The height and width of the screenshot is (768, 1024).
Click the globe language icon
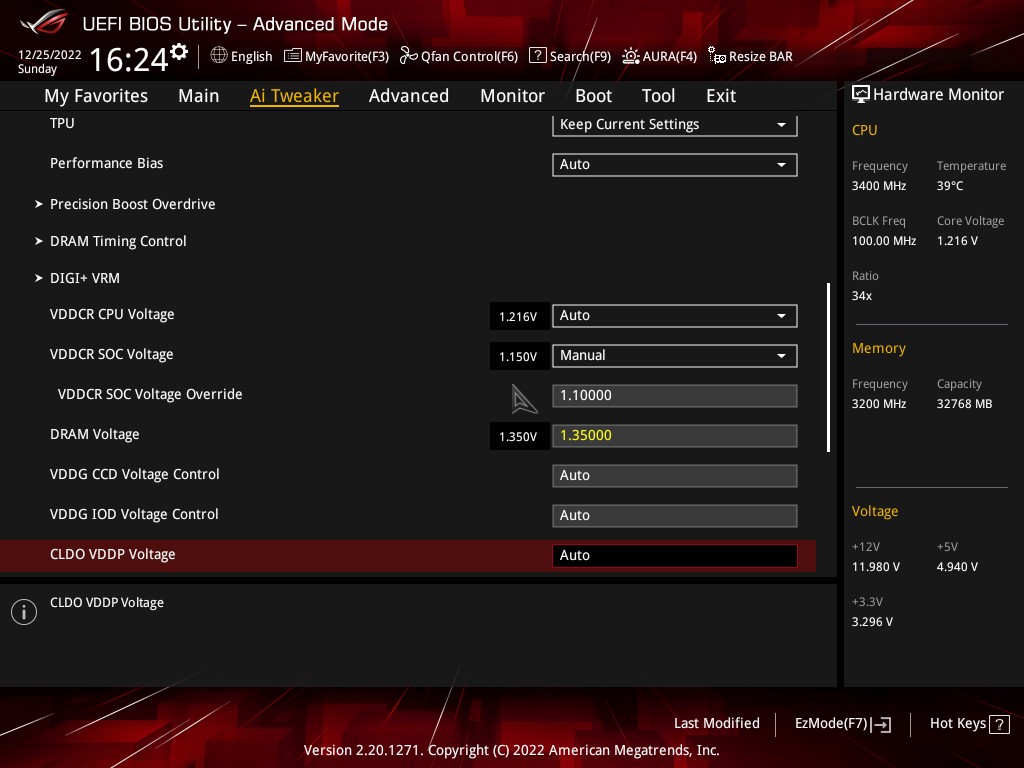pyautogui.click(x=219, y=56)
